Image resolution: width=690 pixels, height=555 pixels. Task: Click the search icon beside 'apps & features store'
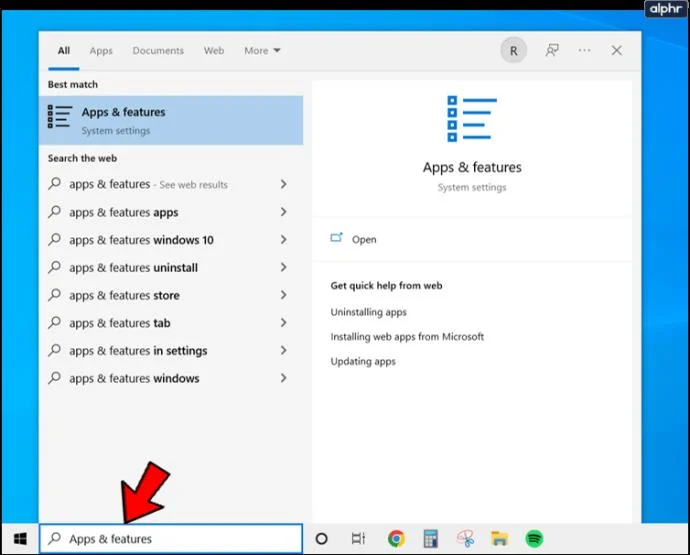54,294
